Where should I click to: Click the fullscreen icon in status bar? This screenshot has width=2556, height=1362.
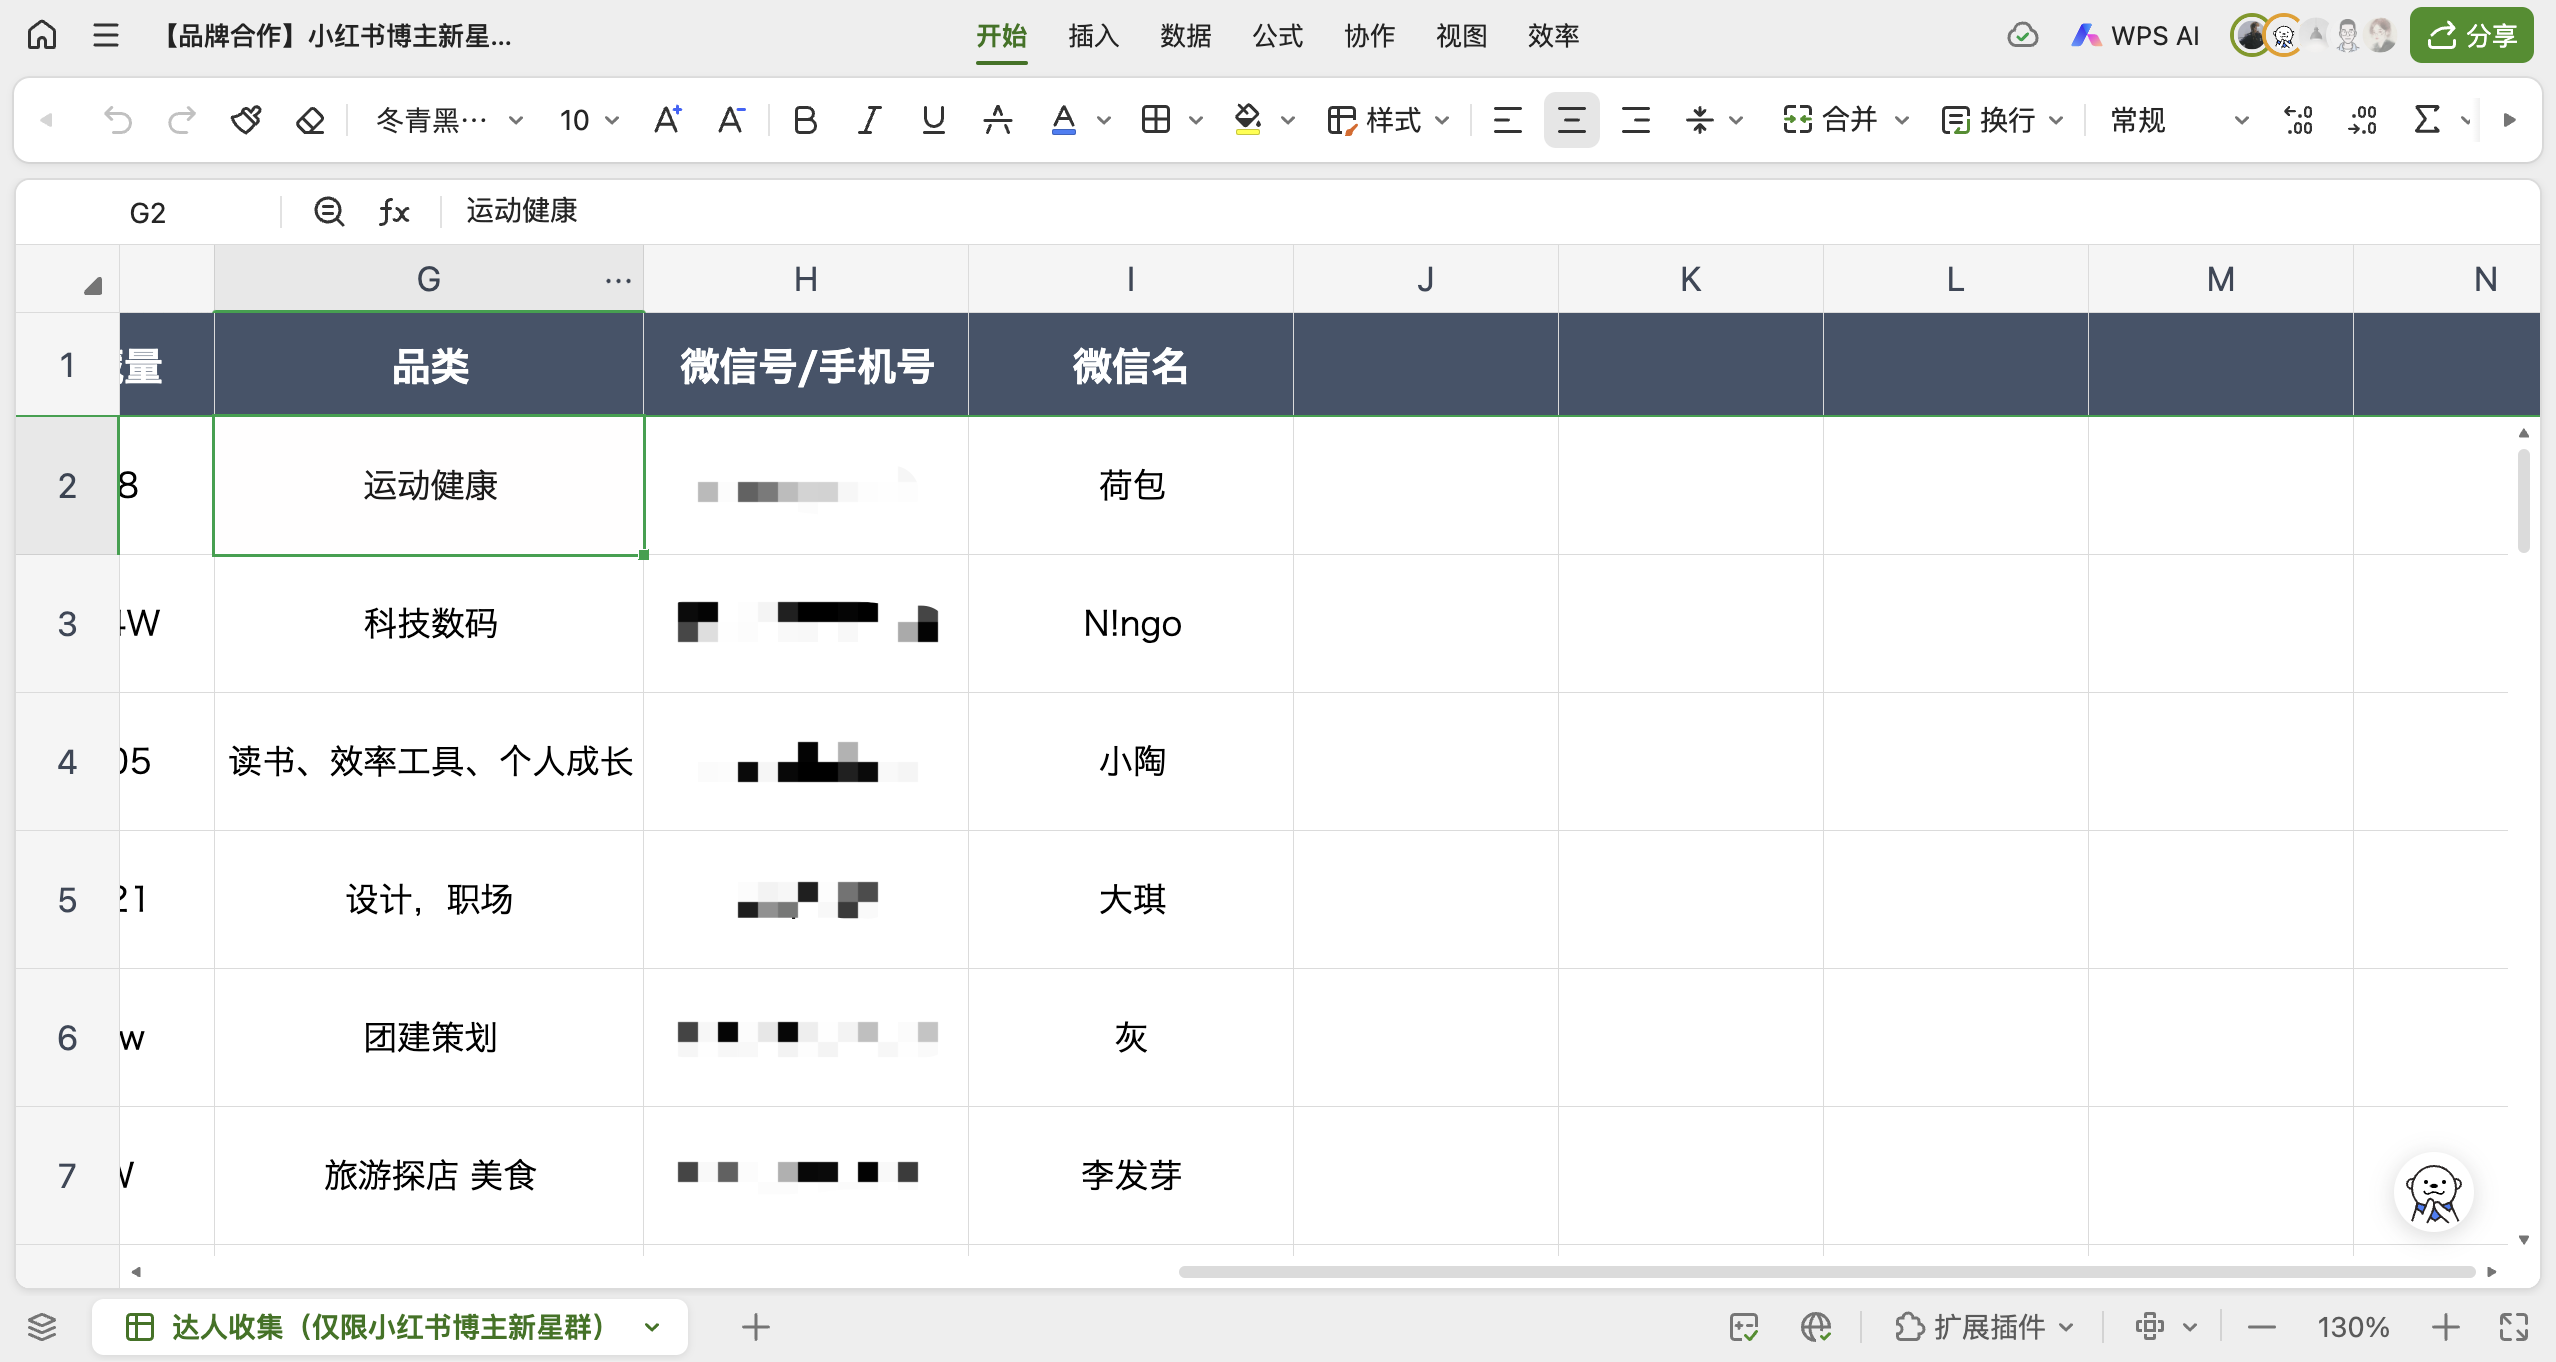point(2513,1327)
